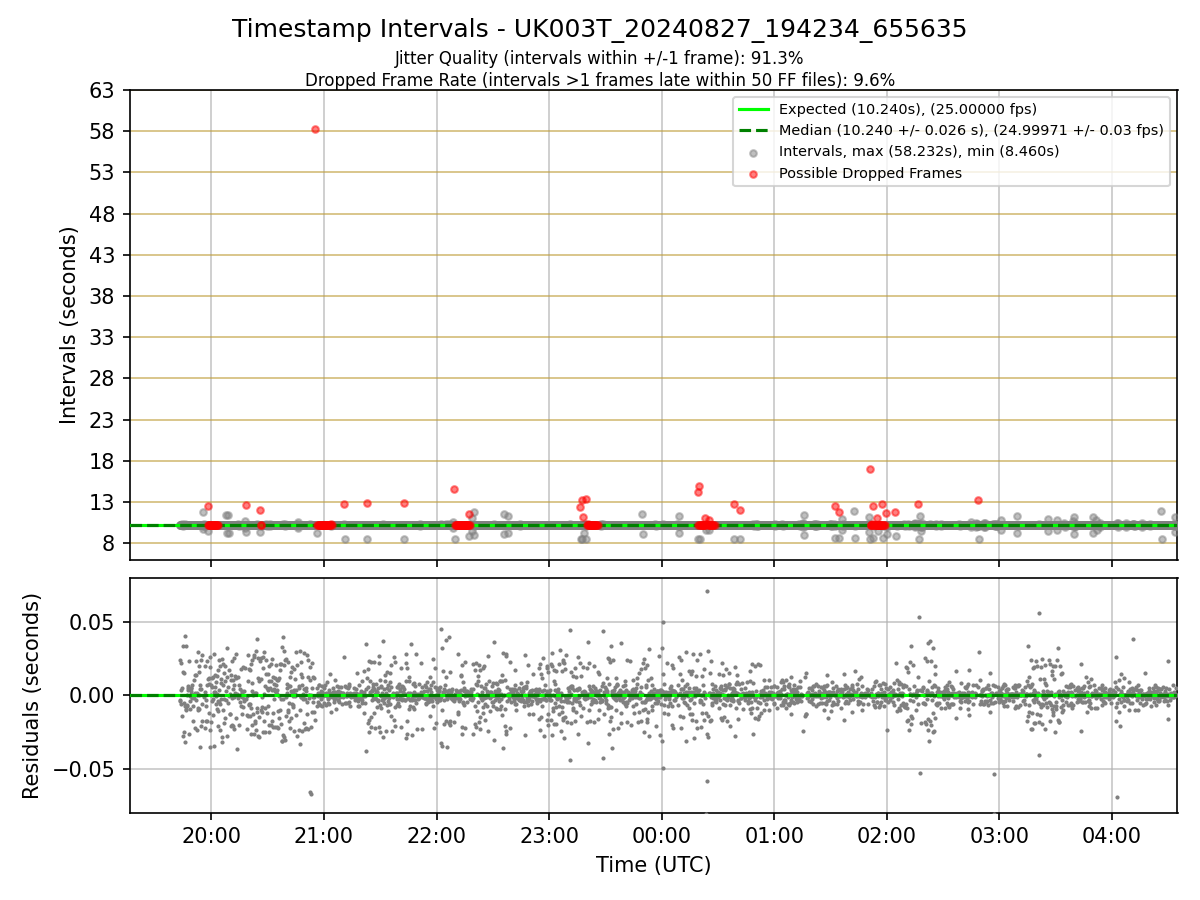This screenshot has height=900, width=1200.
Task: Click legend entry 'Possible Dropped Frames'
Action: tap(870, 173)
